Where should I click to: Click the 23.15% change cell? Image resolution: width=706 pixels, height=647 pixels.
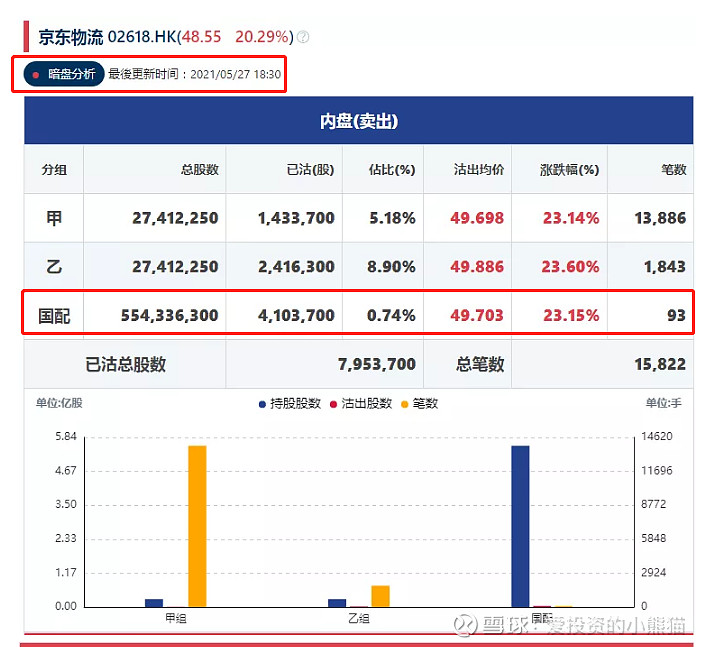point(571,315)
